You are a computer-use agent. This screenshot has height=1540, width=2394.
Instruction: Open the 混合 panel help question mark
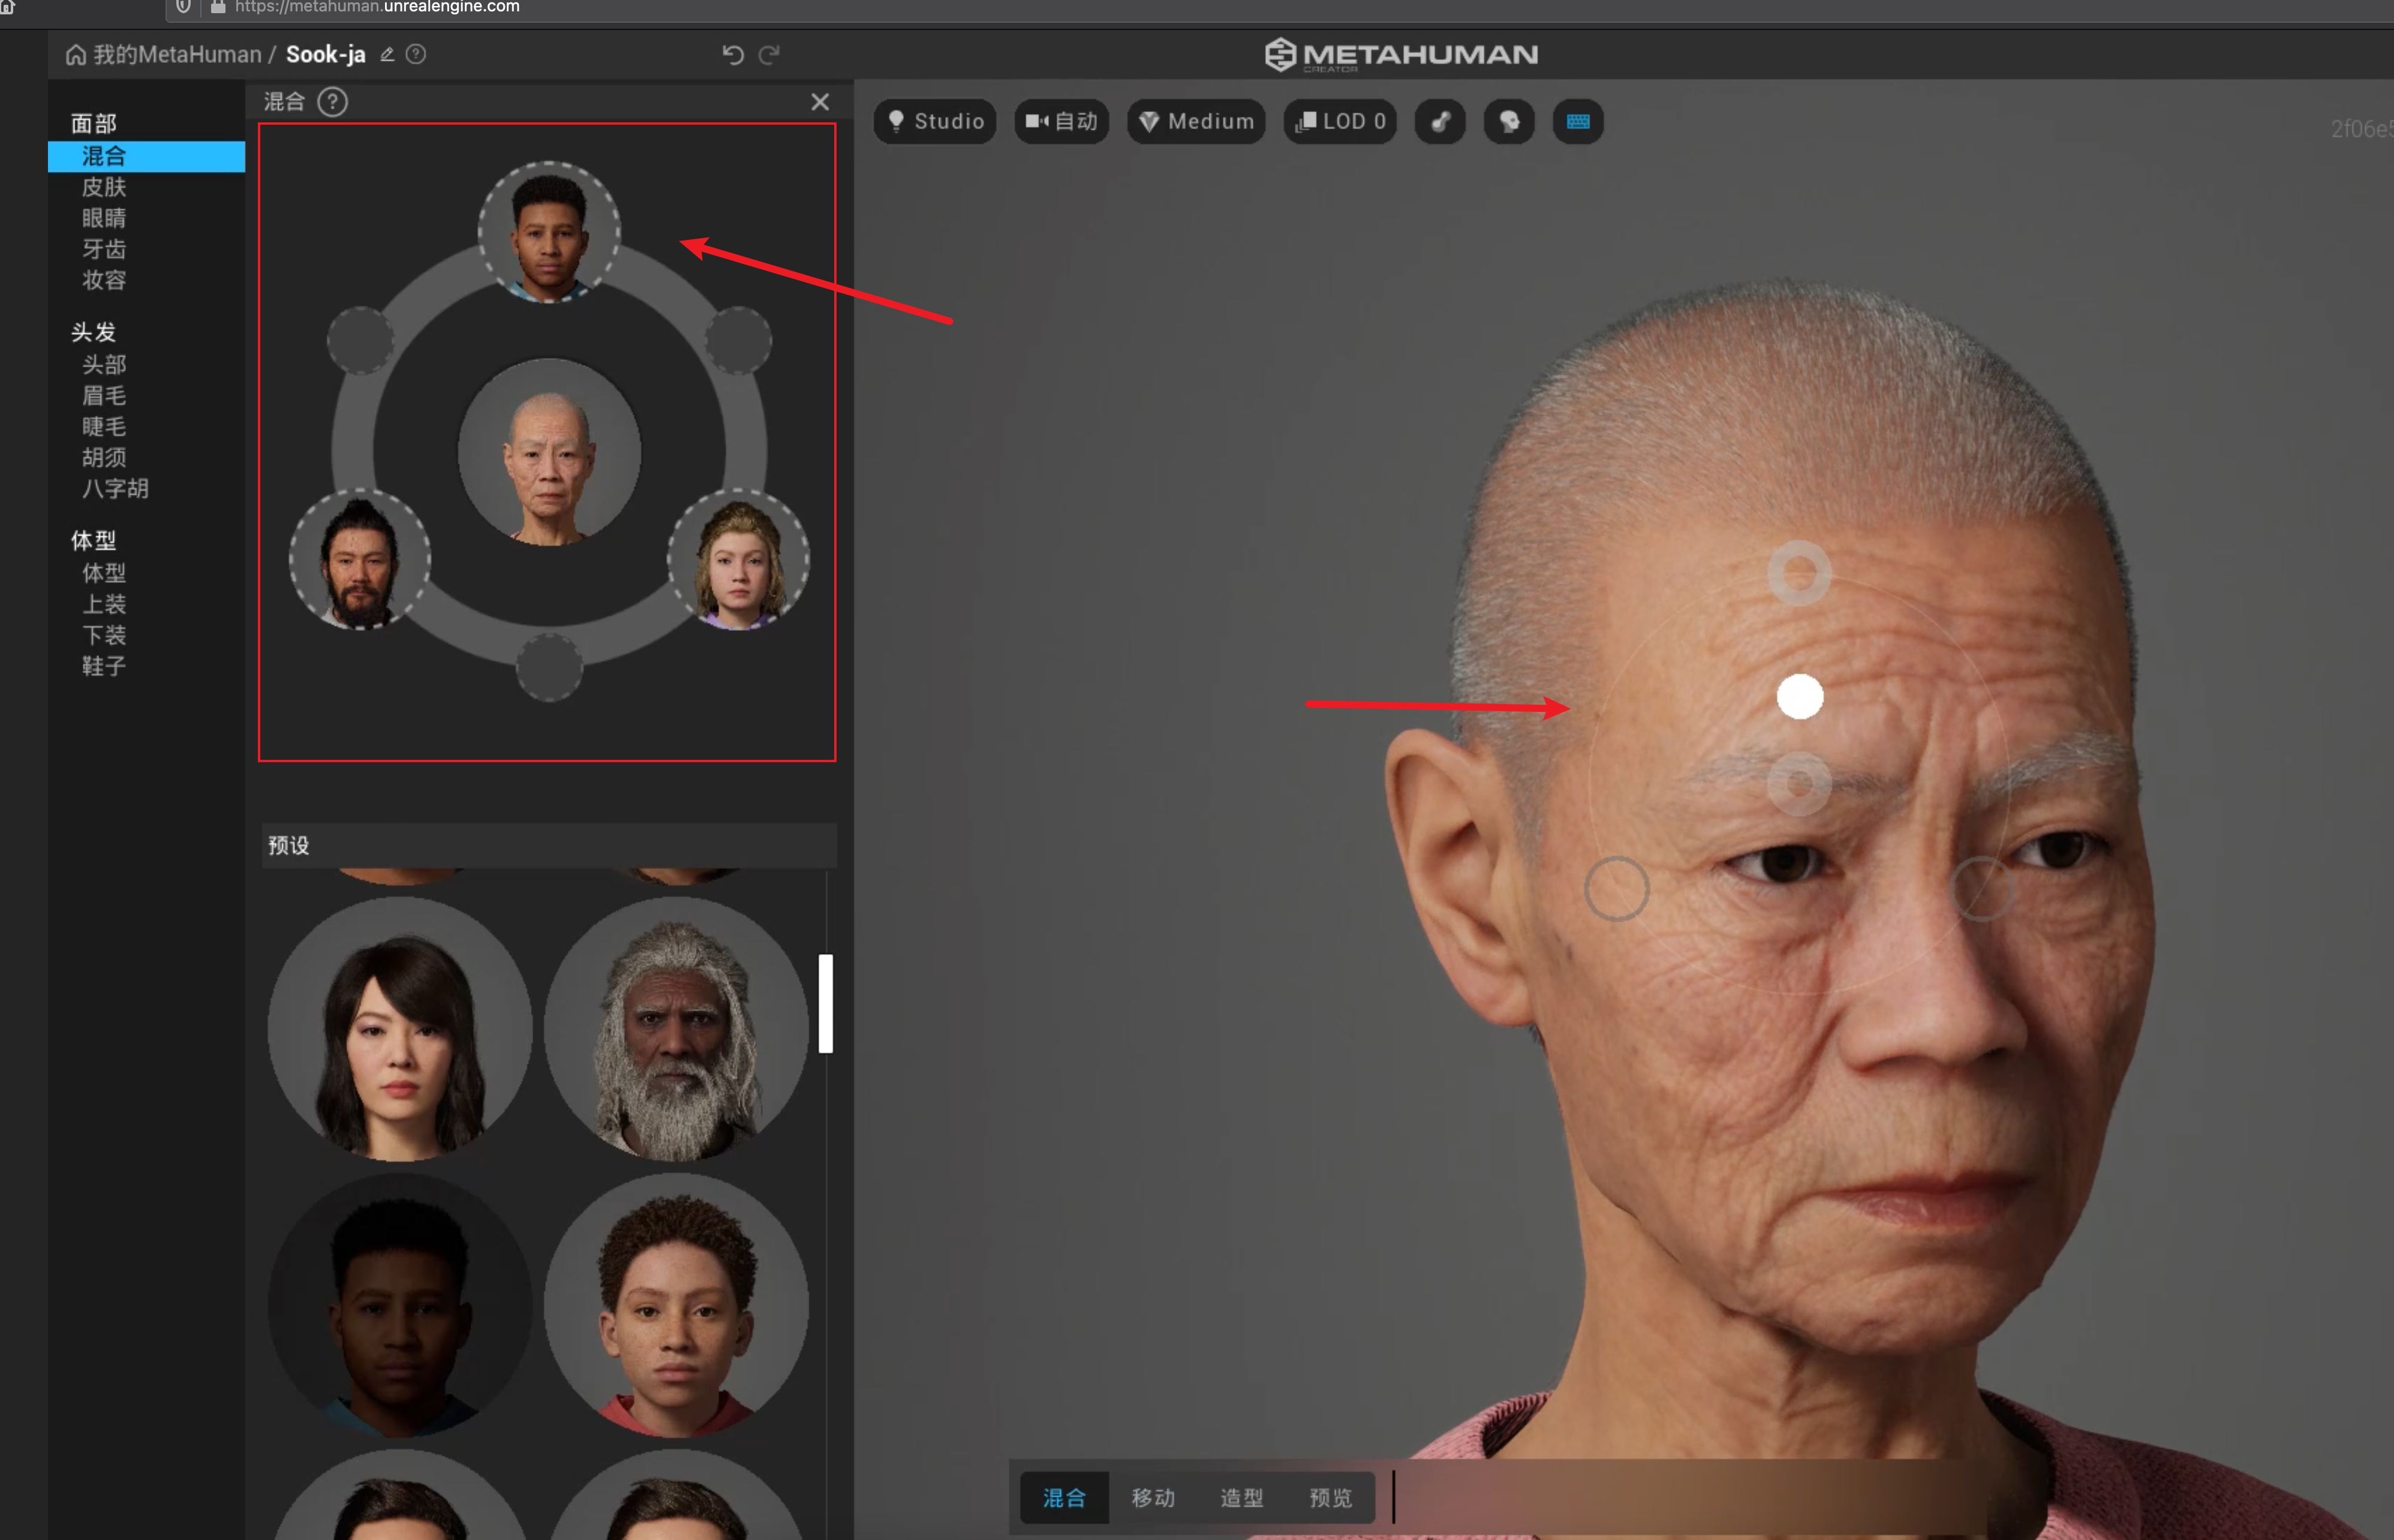(332, 101)
